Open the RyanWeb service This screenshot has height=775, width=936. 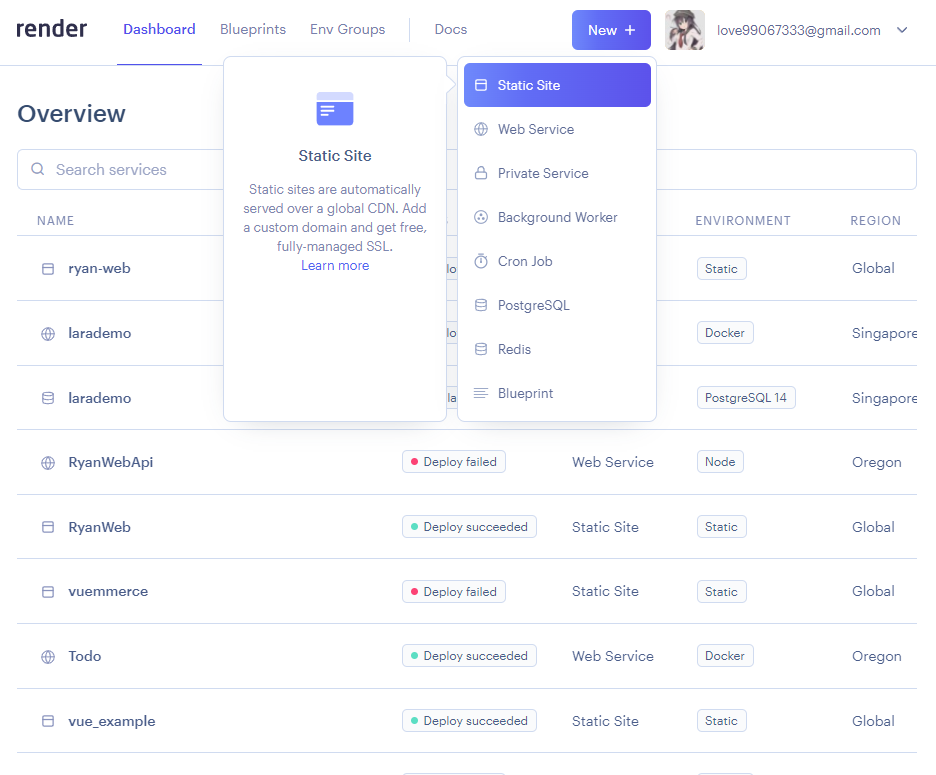[99, 527]
